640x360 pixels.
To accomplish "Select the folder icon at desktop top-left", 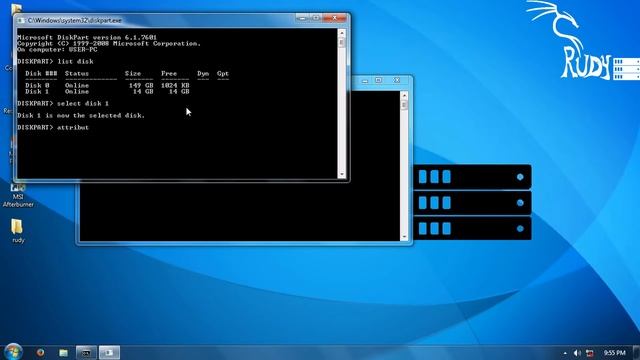I will coord(16,8).
